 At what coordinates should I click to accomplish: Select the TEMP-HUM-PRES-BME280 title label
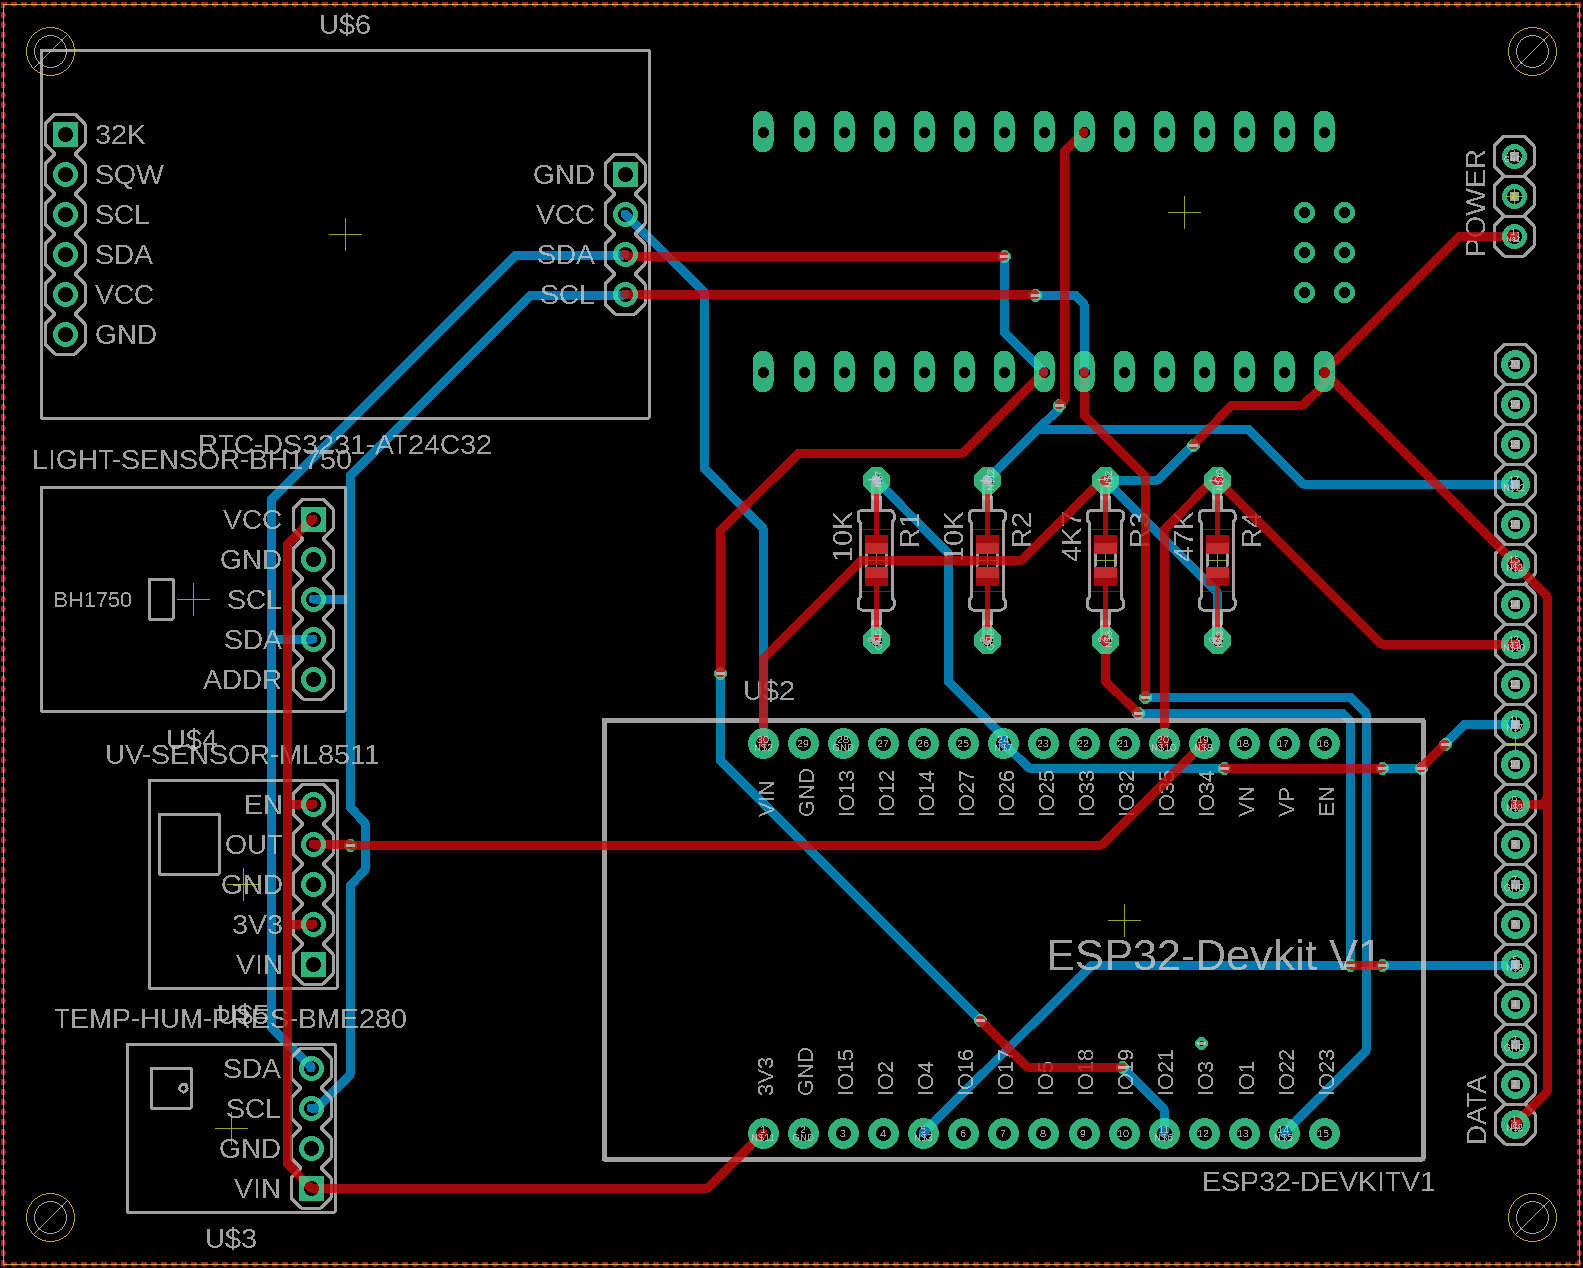click(x=230, y=1018)
